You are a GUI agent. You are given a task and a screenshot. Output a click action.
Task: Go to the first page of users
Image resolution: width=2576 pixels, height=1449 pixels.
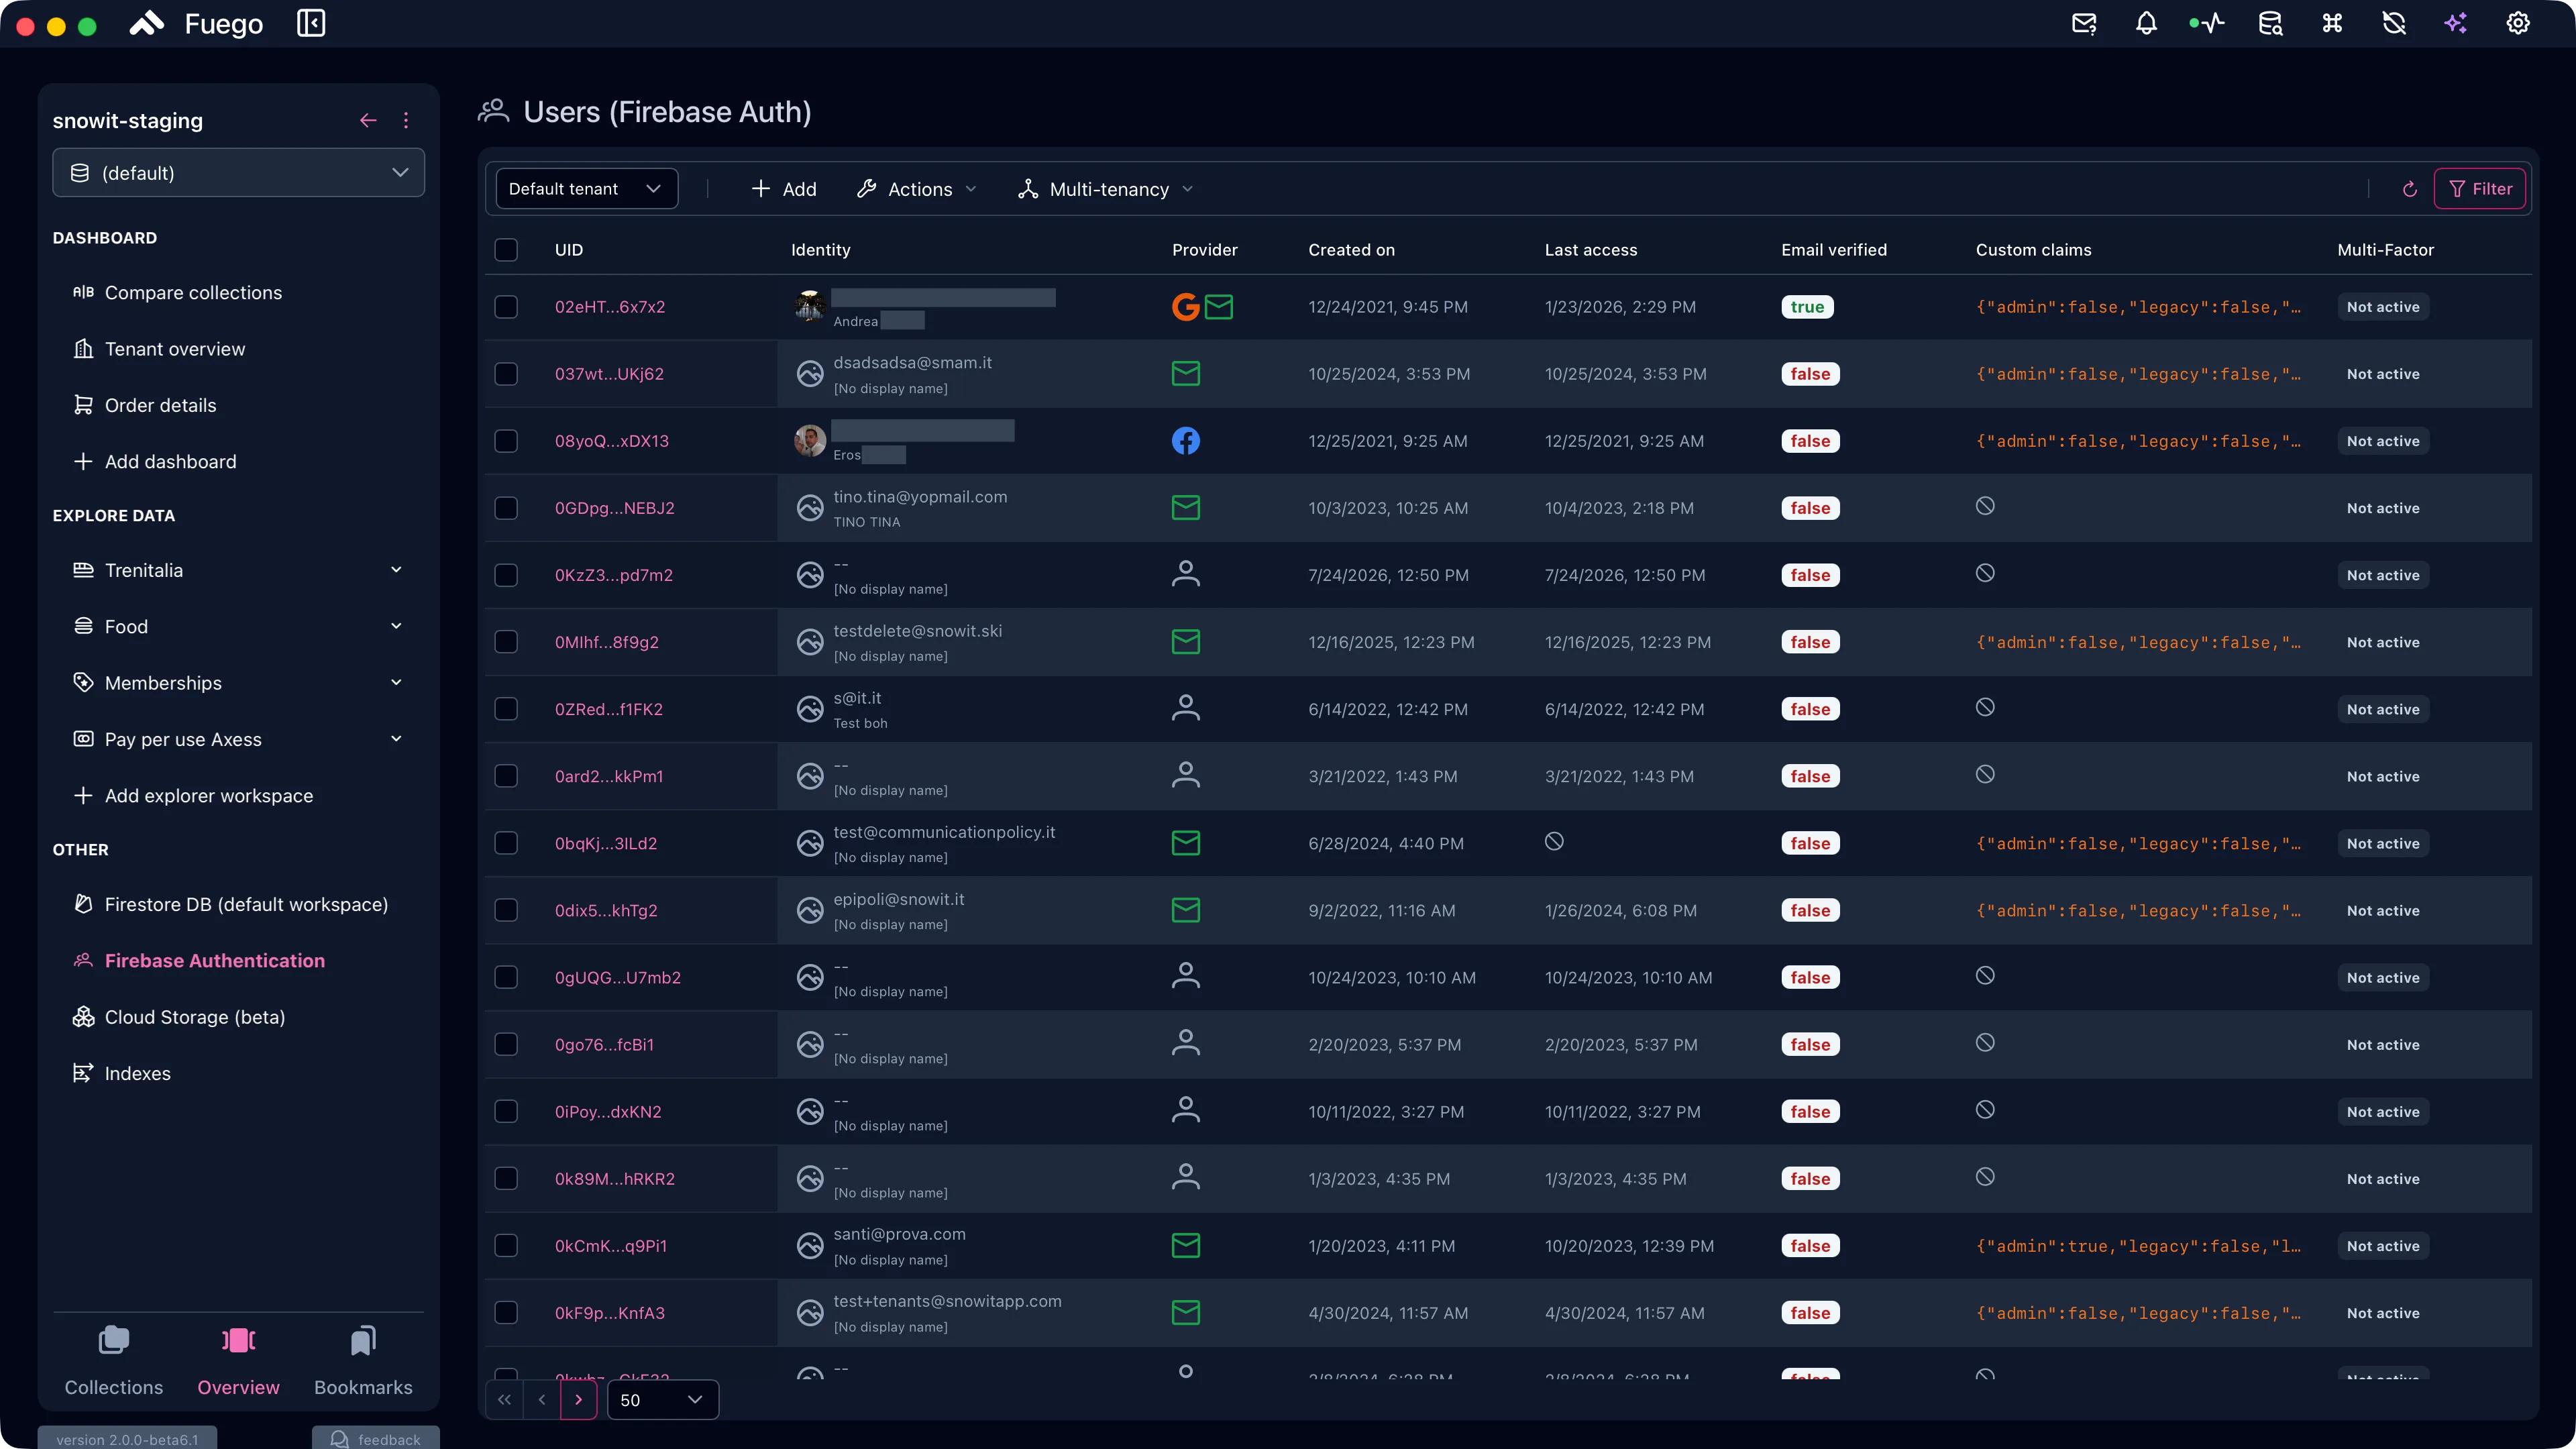(x=504, y=1399)
